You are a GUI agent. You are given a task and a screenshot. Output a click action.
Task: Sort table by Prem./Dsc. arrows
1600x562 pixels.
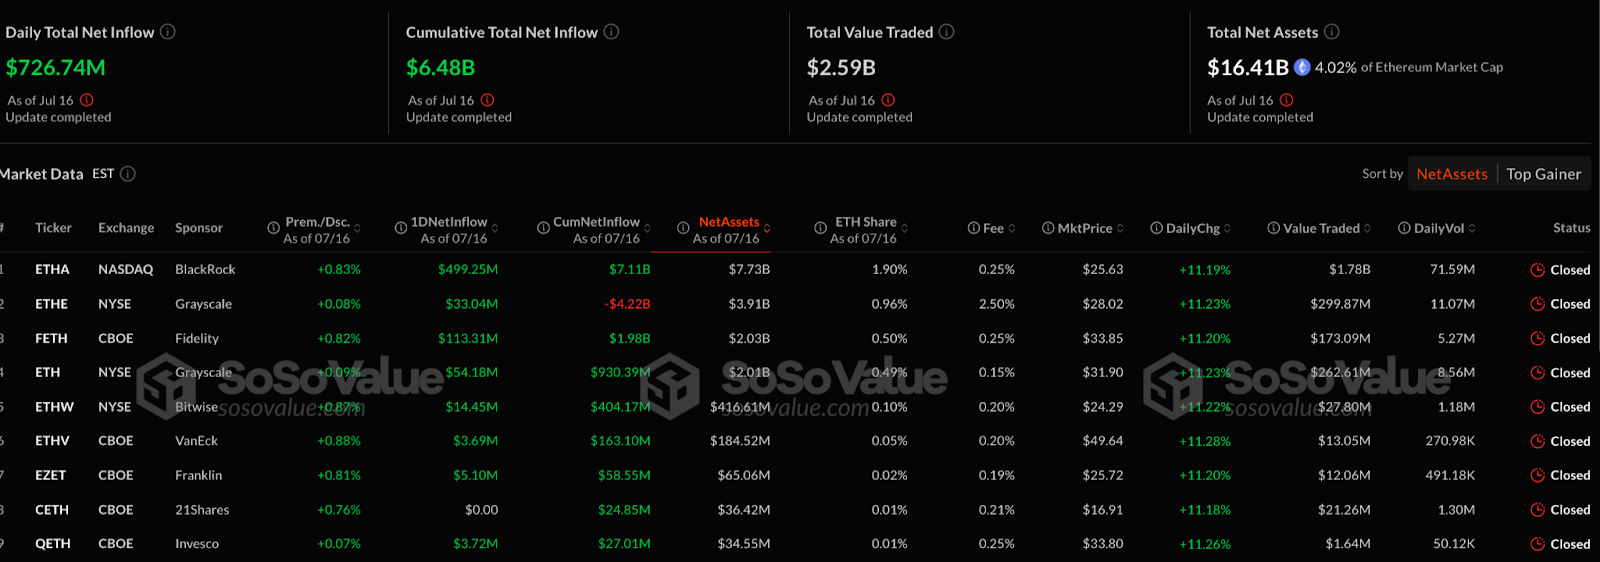(x=357, y=229)
